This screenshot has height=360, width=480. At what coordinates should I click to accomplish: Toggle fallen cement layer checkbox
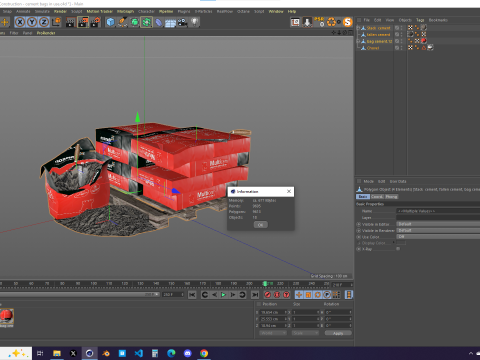(x=397, y=35)
